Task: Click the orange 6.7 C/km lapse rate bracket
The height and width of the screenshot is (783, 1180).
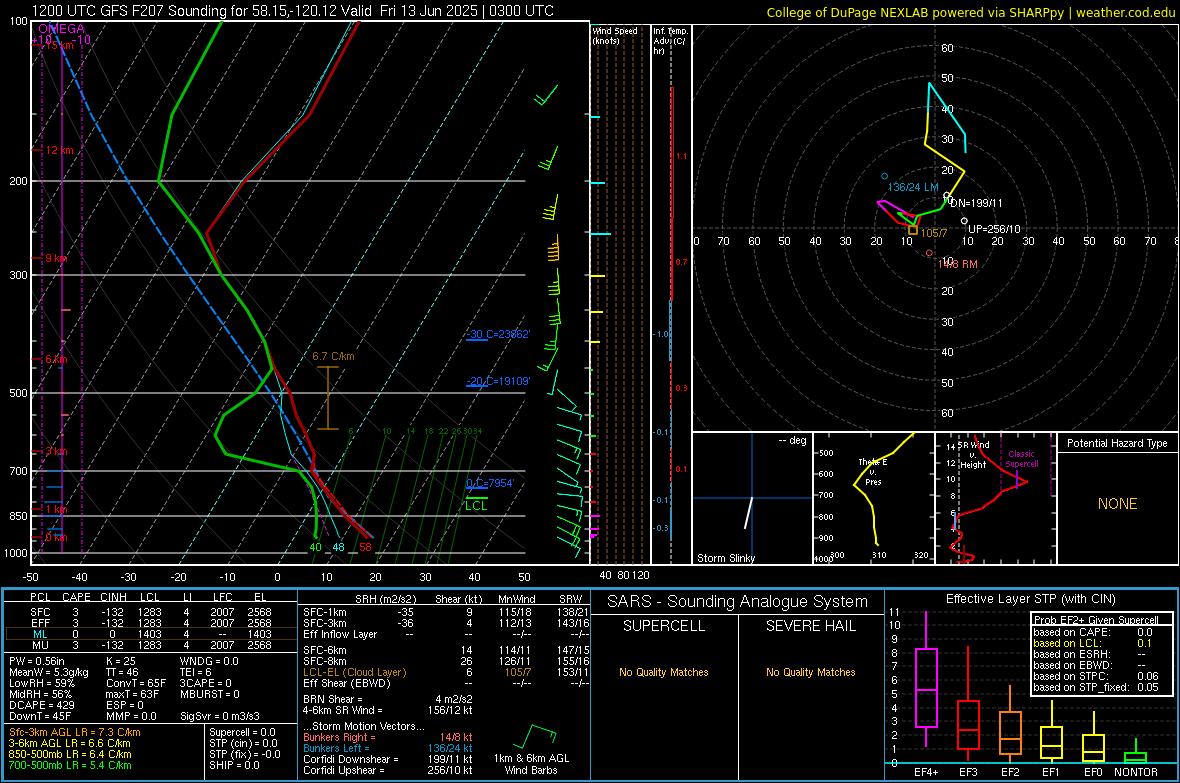Action: [x=327, y=398]
